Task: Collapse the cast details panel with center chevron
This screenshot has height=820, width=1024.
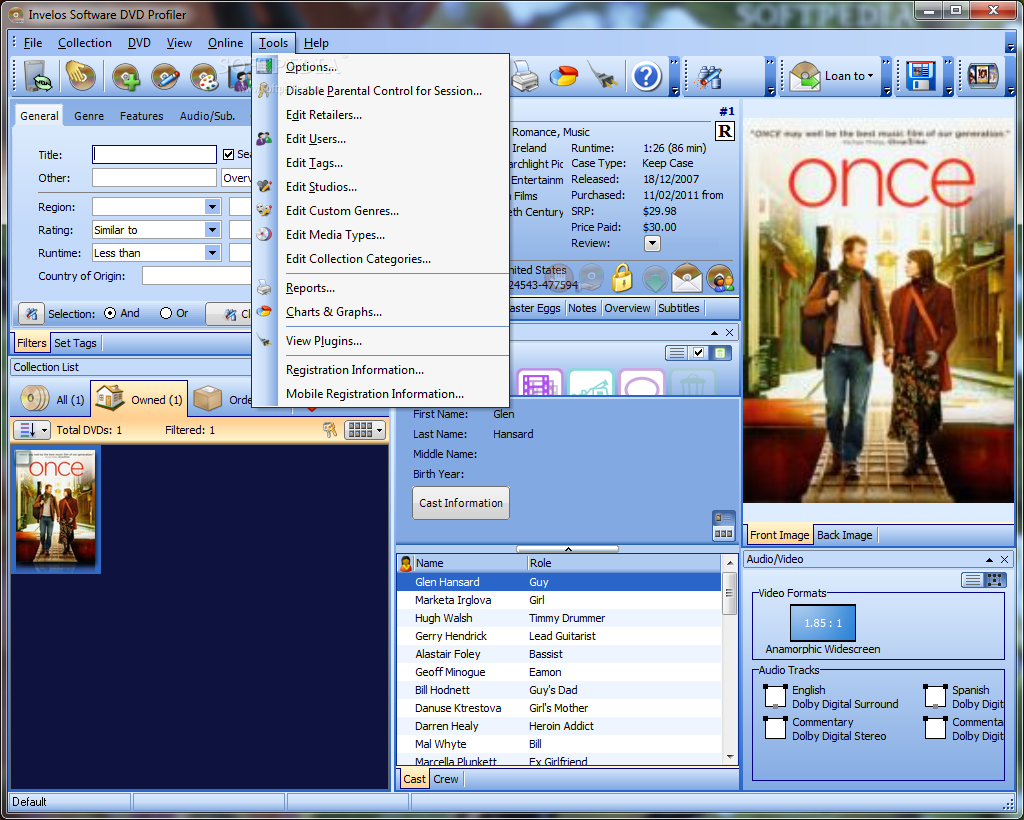Action: [x=568, y=549]
